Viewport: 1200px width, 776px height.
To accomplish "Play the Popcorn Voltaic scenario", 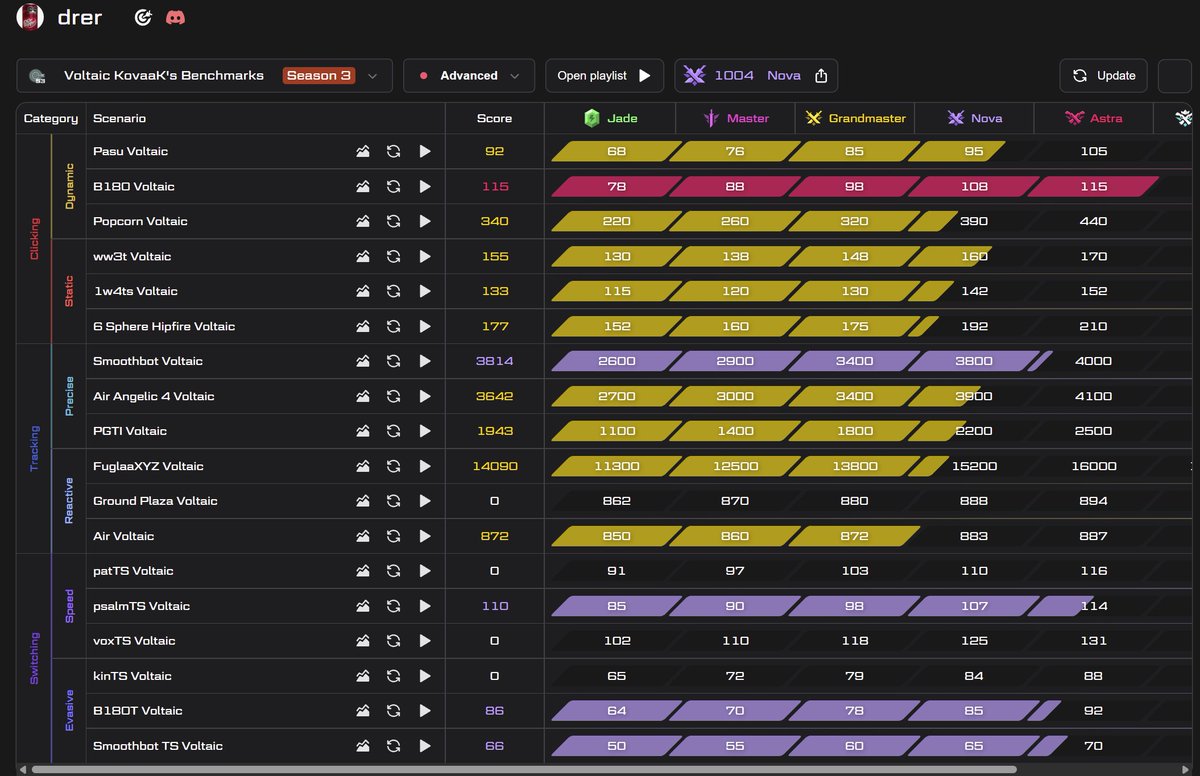I will point(425,221).
